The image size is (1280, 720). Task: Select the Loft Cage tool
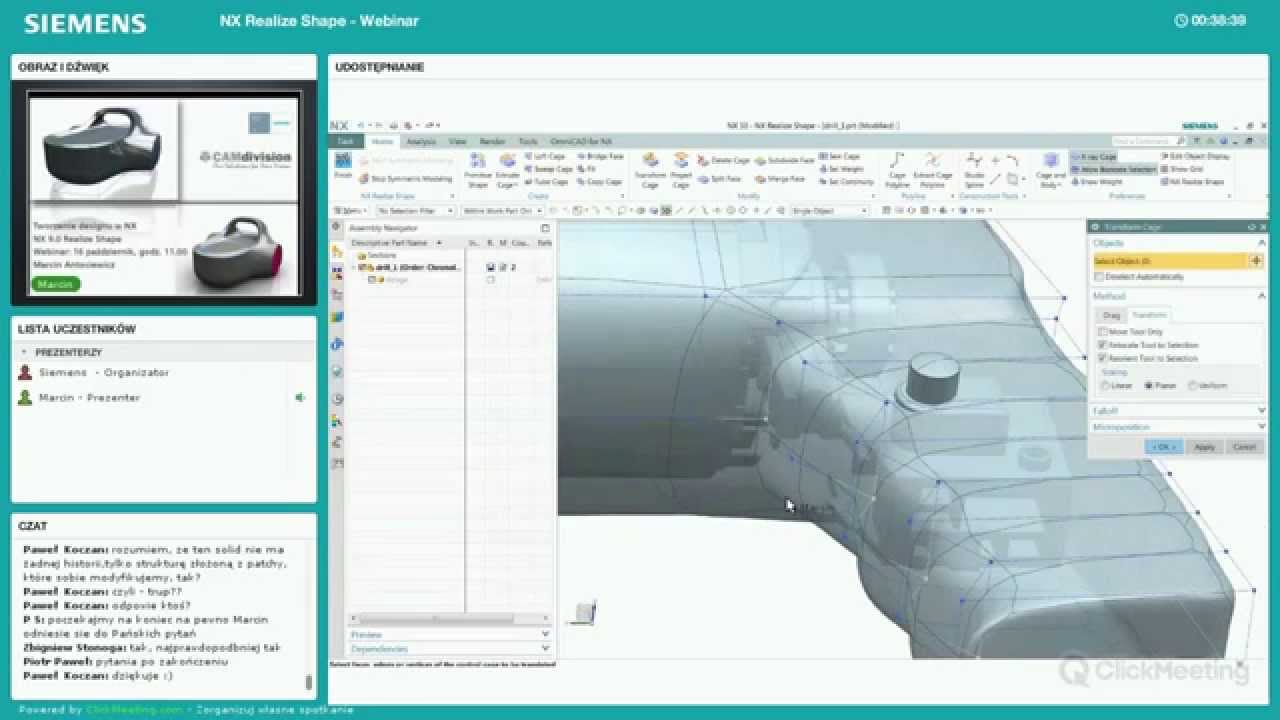(544, 157)
